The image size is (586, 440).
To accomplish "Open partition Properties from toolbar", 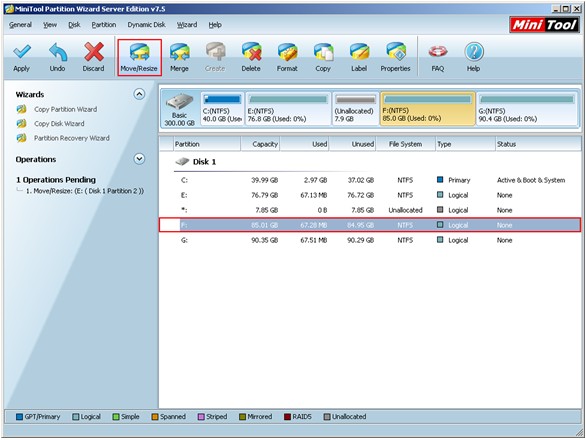I will [395, 57].
